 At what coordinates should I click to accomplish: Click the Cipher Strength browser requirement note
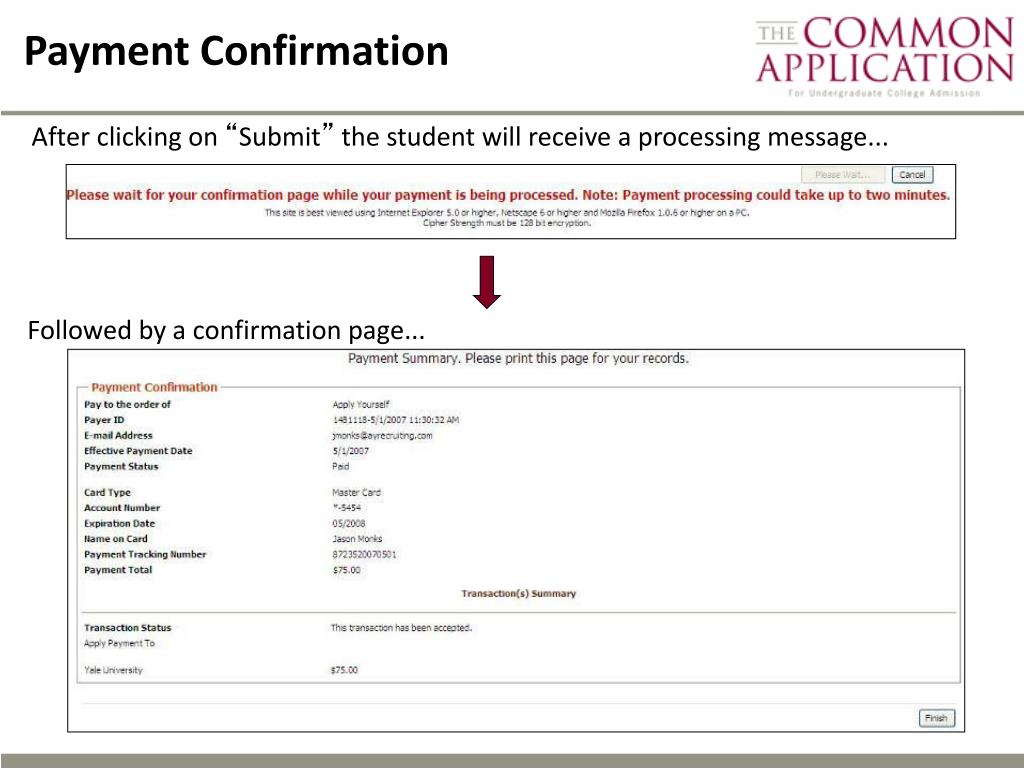507,223
